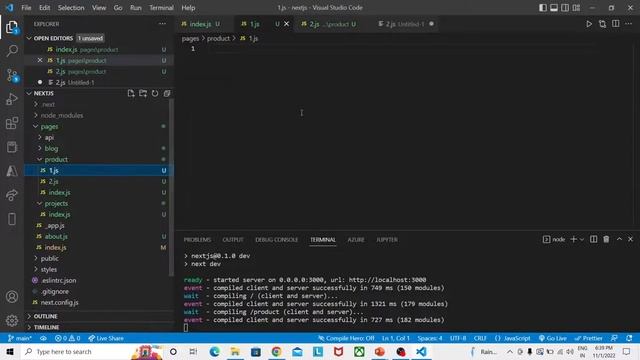Expand the .next folder

[48, 104]
